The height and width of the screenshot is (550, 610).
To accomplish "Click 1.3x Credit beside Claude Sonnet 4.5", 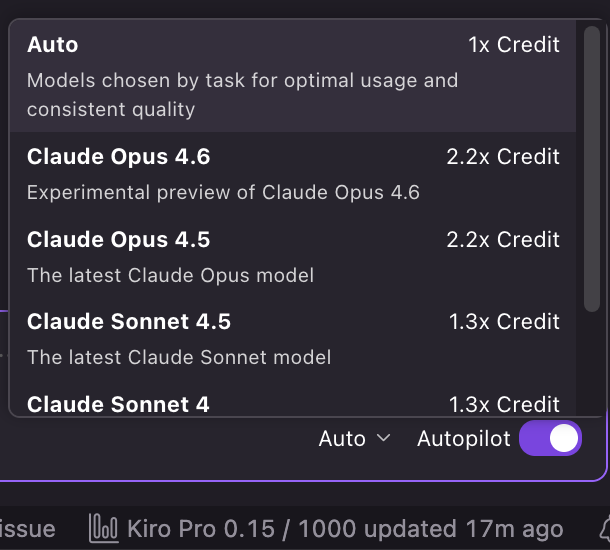I will pos(504,322).
